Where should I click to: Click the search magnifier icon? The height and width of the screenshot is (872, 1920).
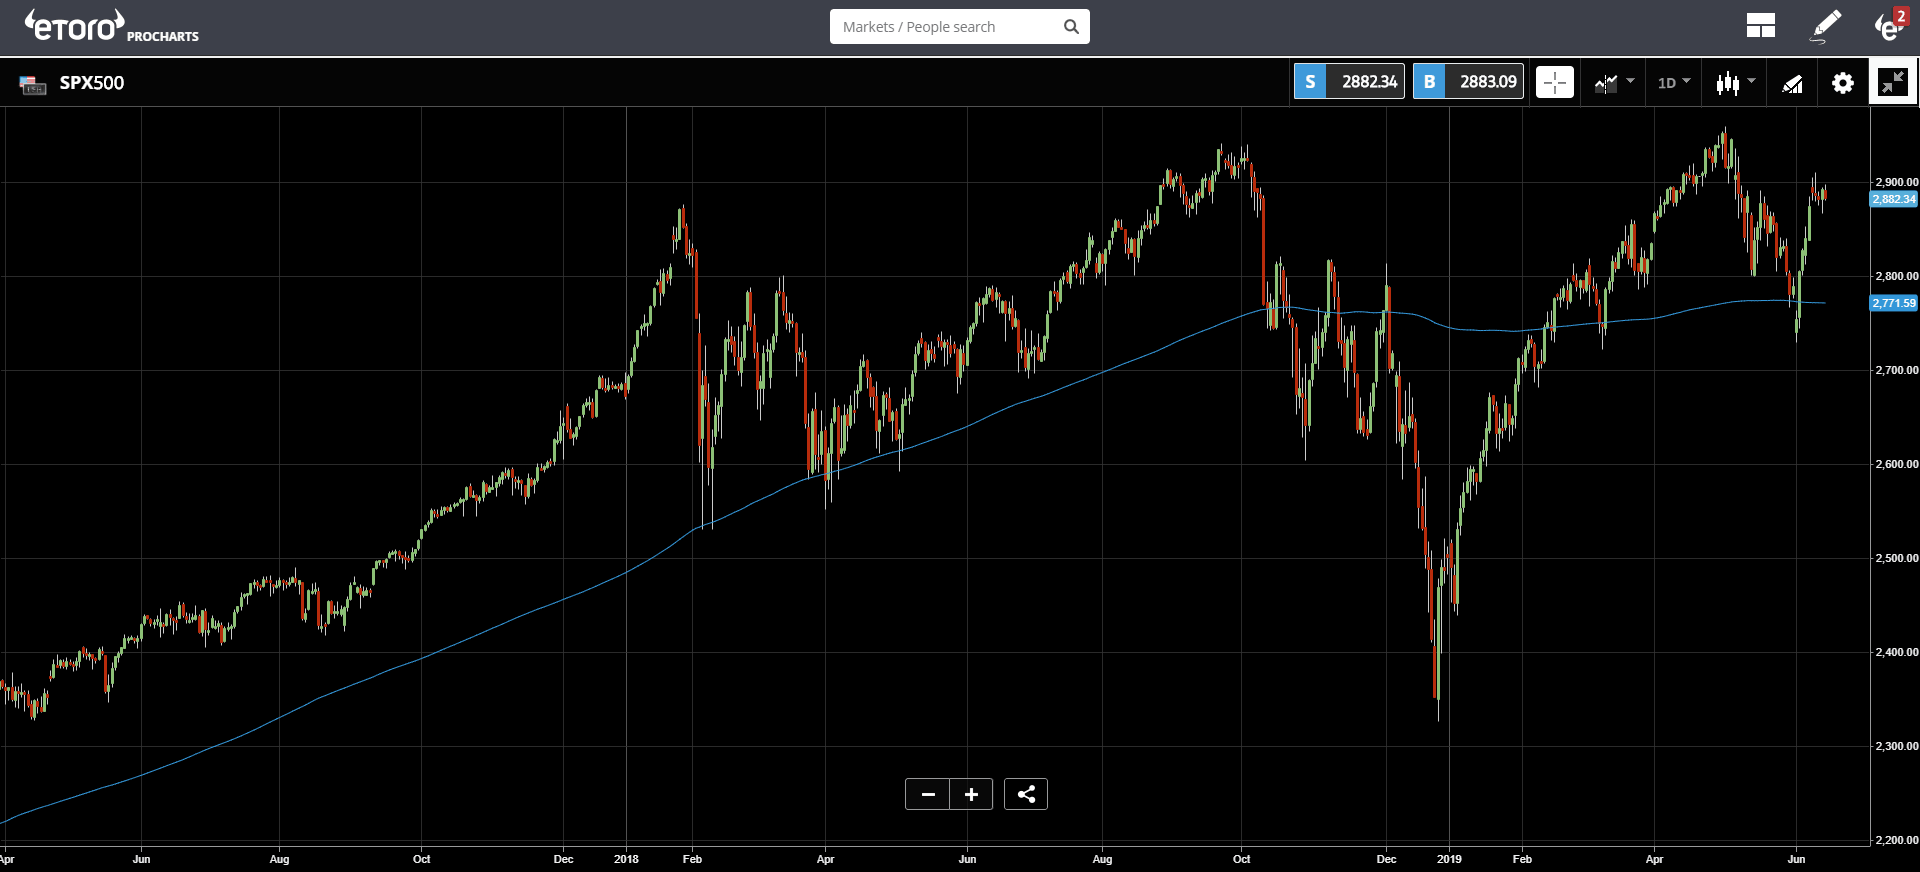[1071, 27]
